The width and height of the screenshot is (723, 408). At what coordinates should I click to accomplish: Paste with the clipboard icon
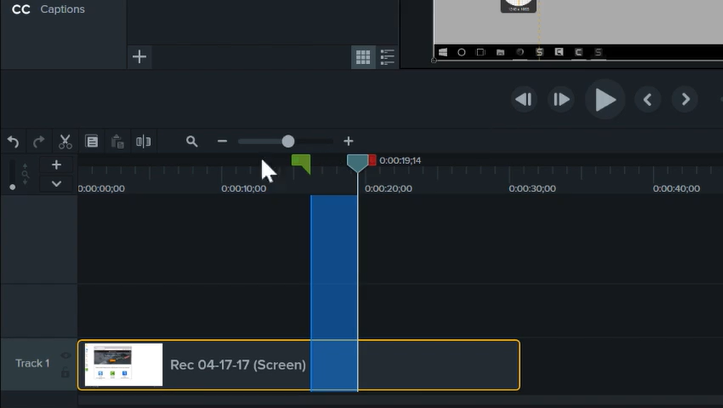tap(118, 142)
